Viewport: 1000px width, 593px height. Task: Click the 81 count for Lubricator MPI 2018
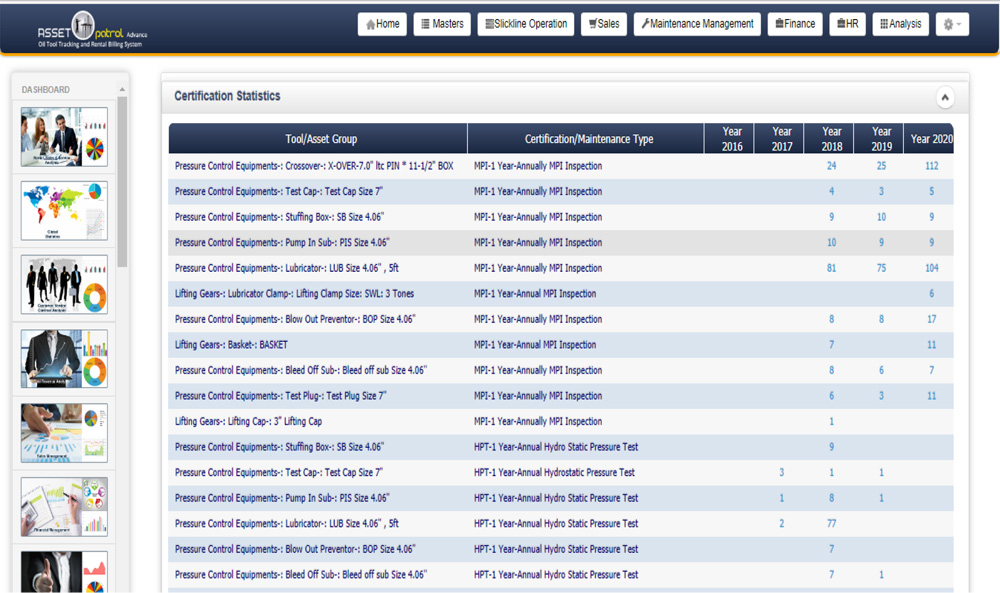coord(831,268)
